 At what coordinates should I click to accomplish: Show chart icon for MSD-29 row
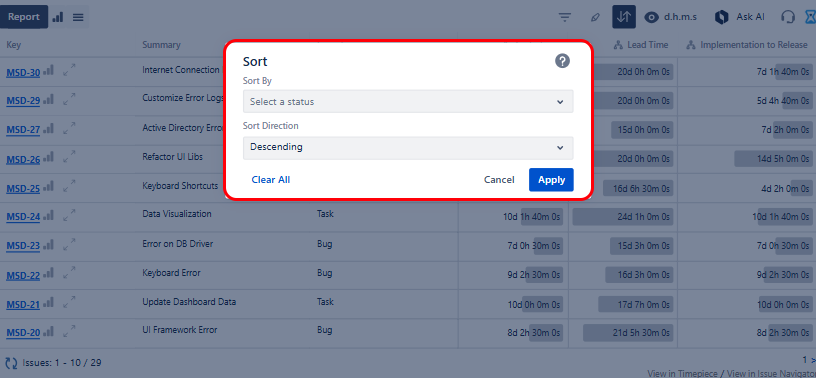click(48, 98)
